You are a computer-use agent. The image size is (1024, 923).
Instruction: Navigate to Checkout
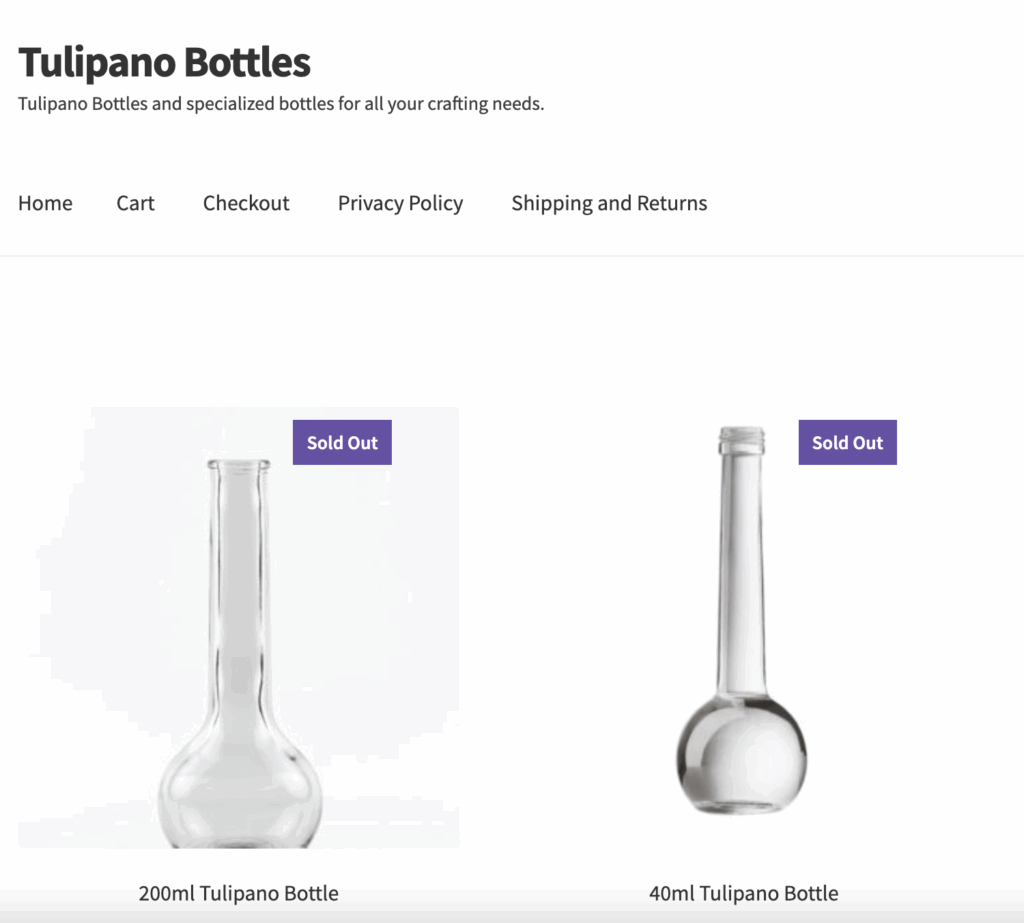(x=246, y=203)
